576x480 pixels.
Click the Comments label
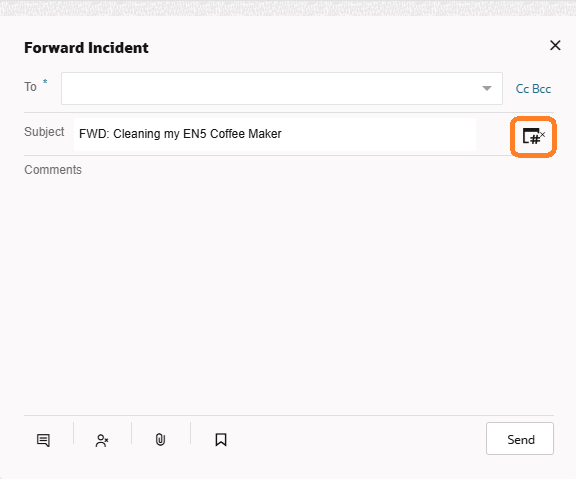(x=53, y=170)
